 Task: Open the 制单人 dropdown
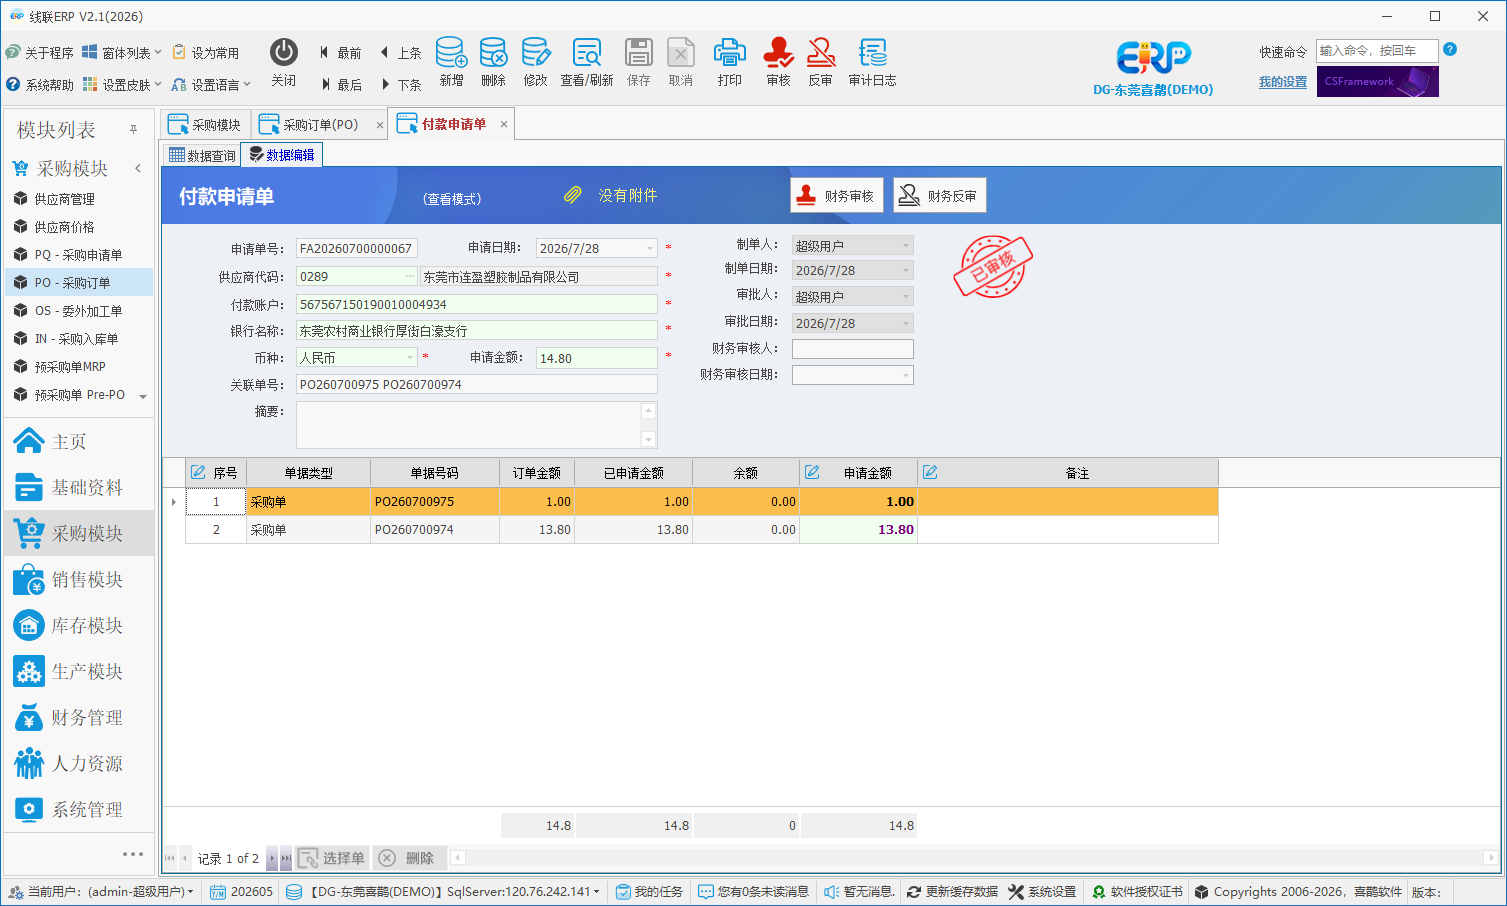906,245
